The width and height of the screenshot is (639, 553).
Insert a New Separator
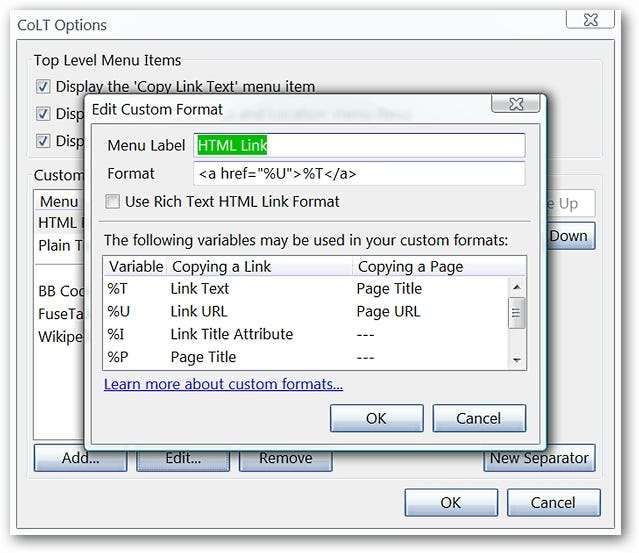point(540,459)
